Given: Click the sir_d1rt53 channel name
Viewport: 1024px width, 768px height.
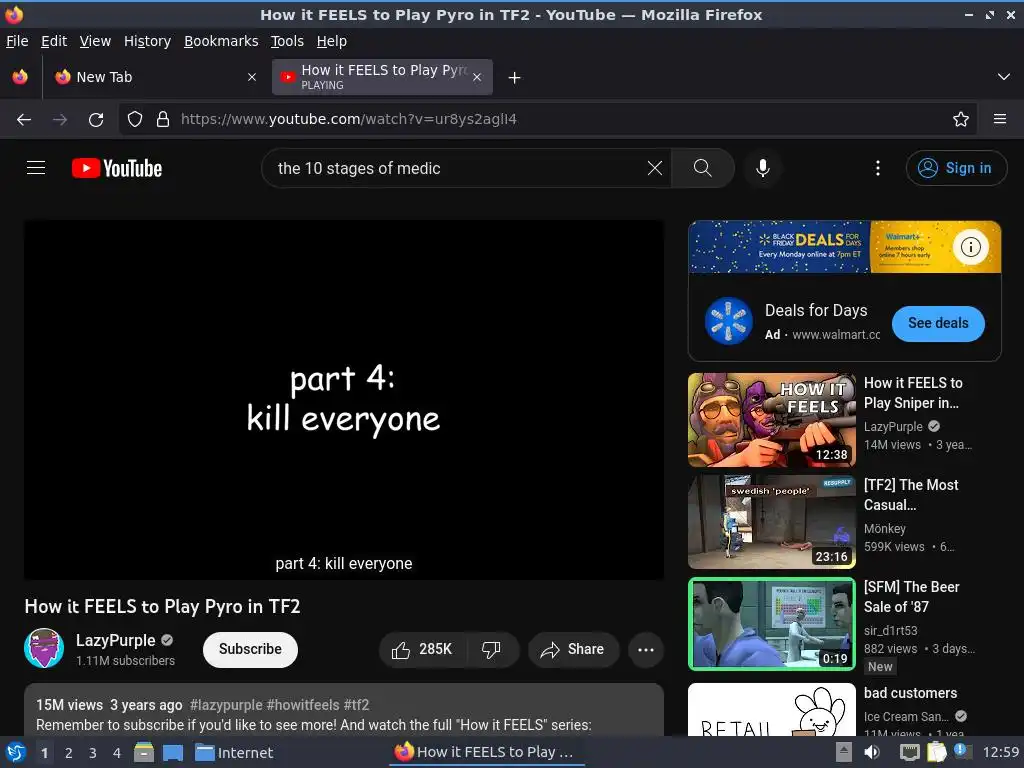Looking at the screenshot, I should coord(890,630).
